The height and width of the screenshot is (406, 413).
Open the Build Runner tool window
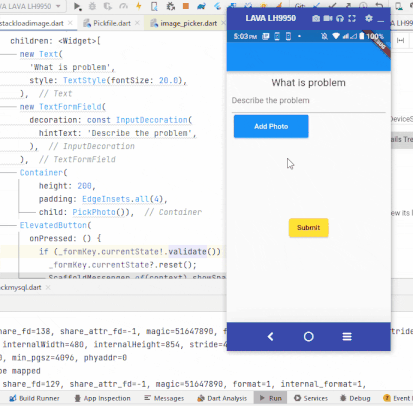(x=34, y=398)
